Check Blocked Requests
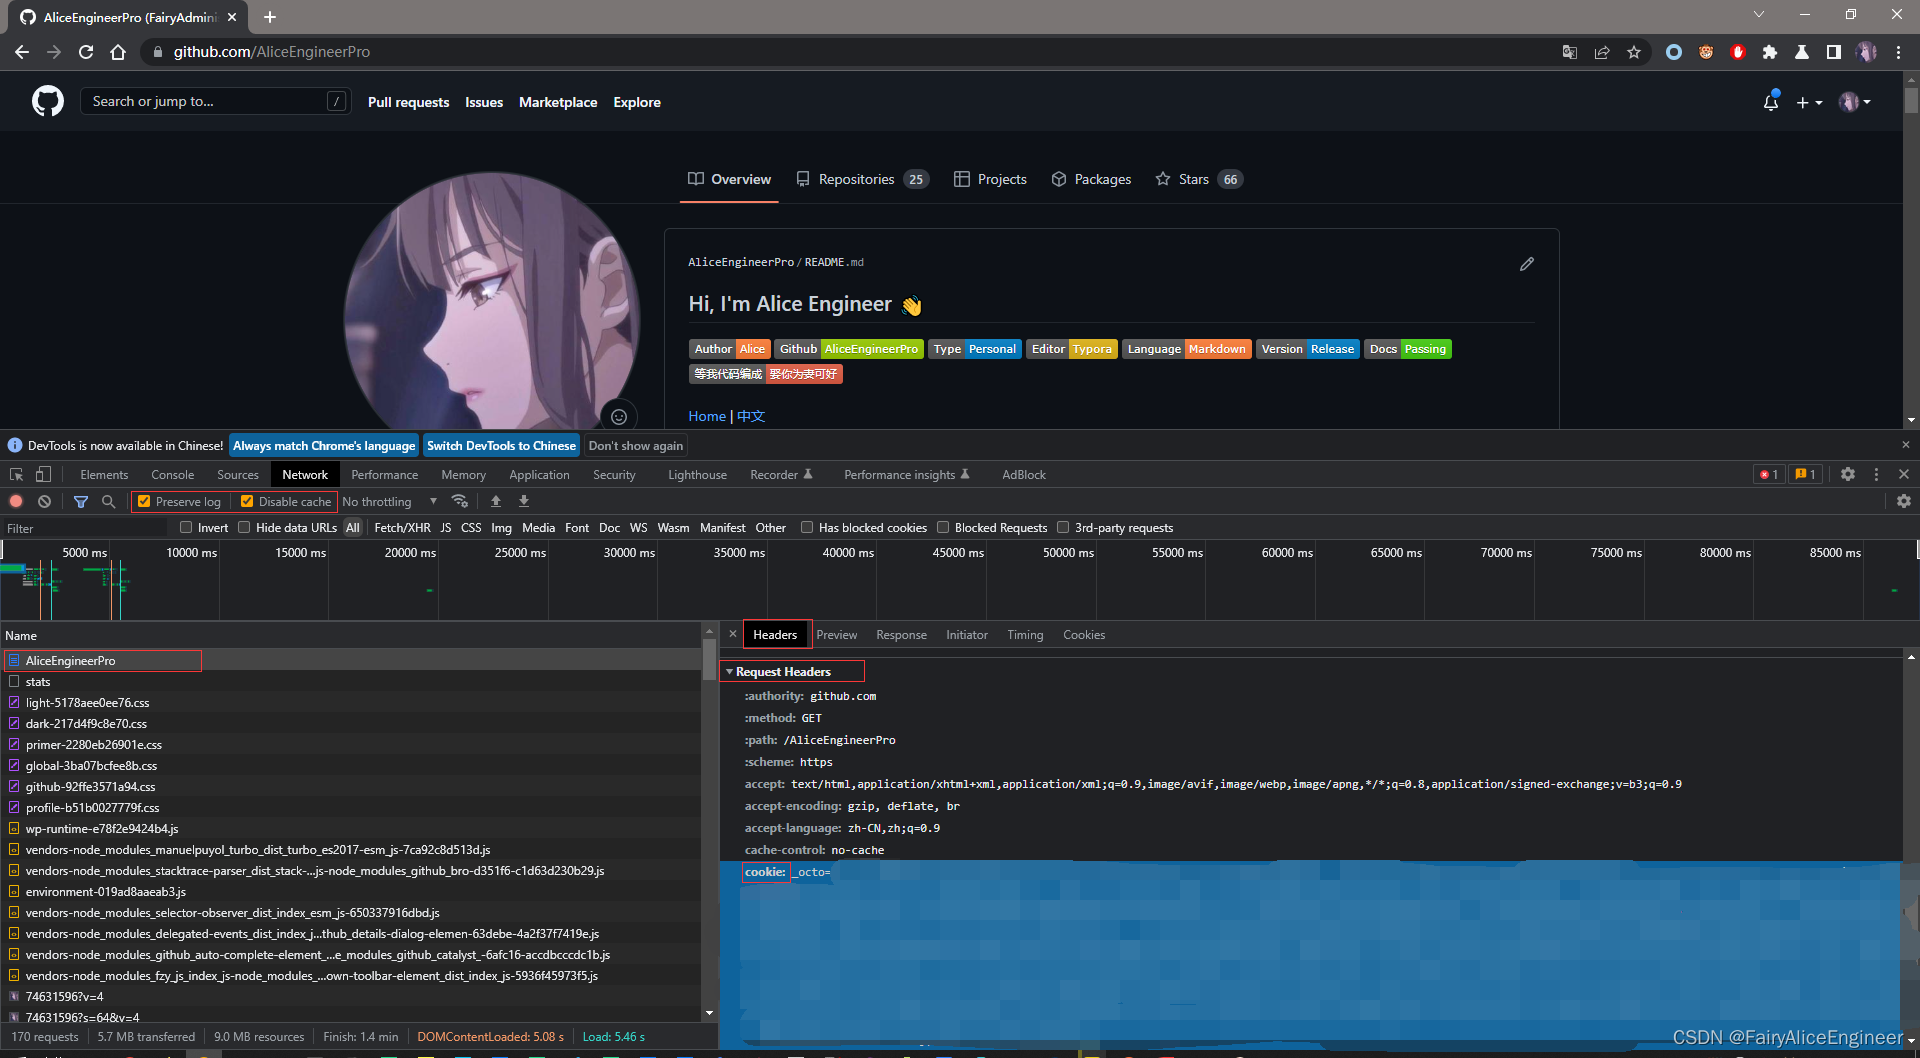Image resolution: width=1920 pixels, height=1058 pixels. [943, 527]
